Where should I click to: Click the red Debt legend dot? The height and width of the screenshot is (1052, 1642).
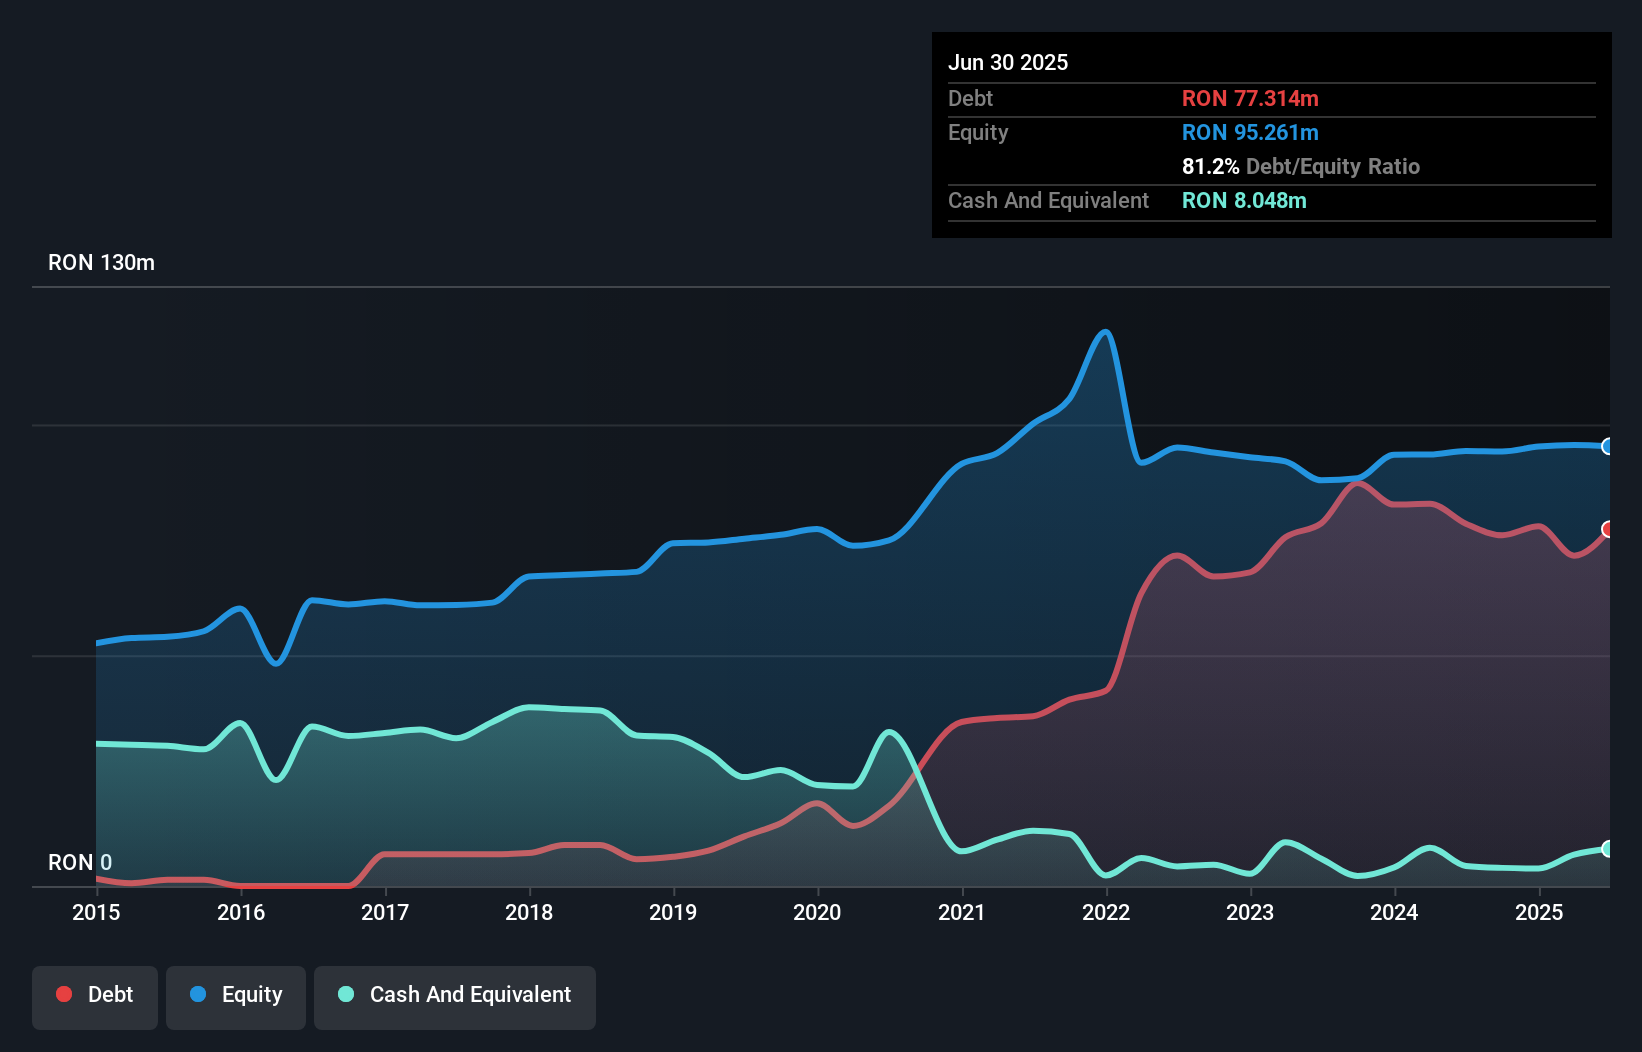[x=64, y=994]
